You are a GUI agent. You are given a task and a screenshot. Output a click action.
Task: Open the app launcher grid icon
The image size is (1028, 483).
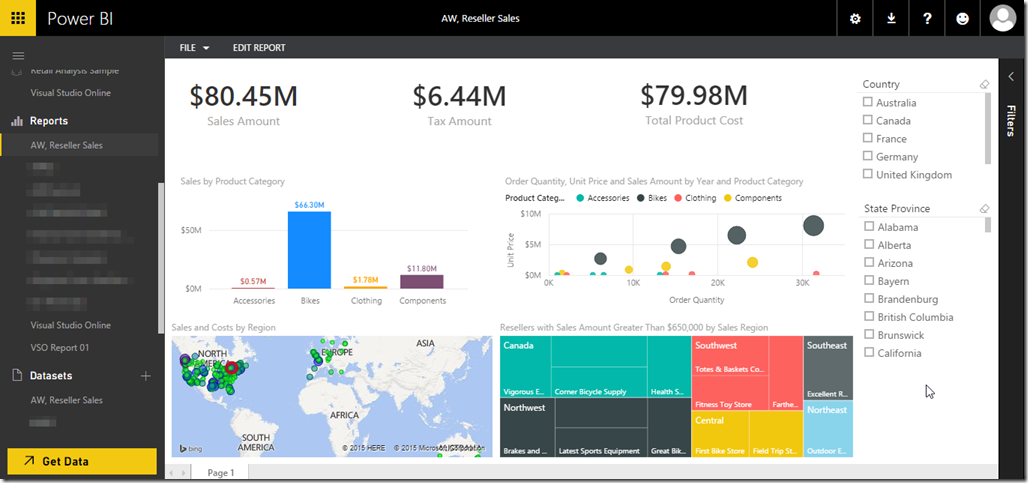pos(18,18)
